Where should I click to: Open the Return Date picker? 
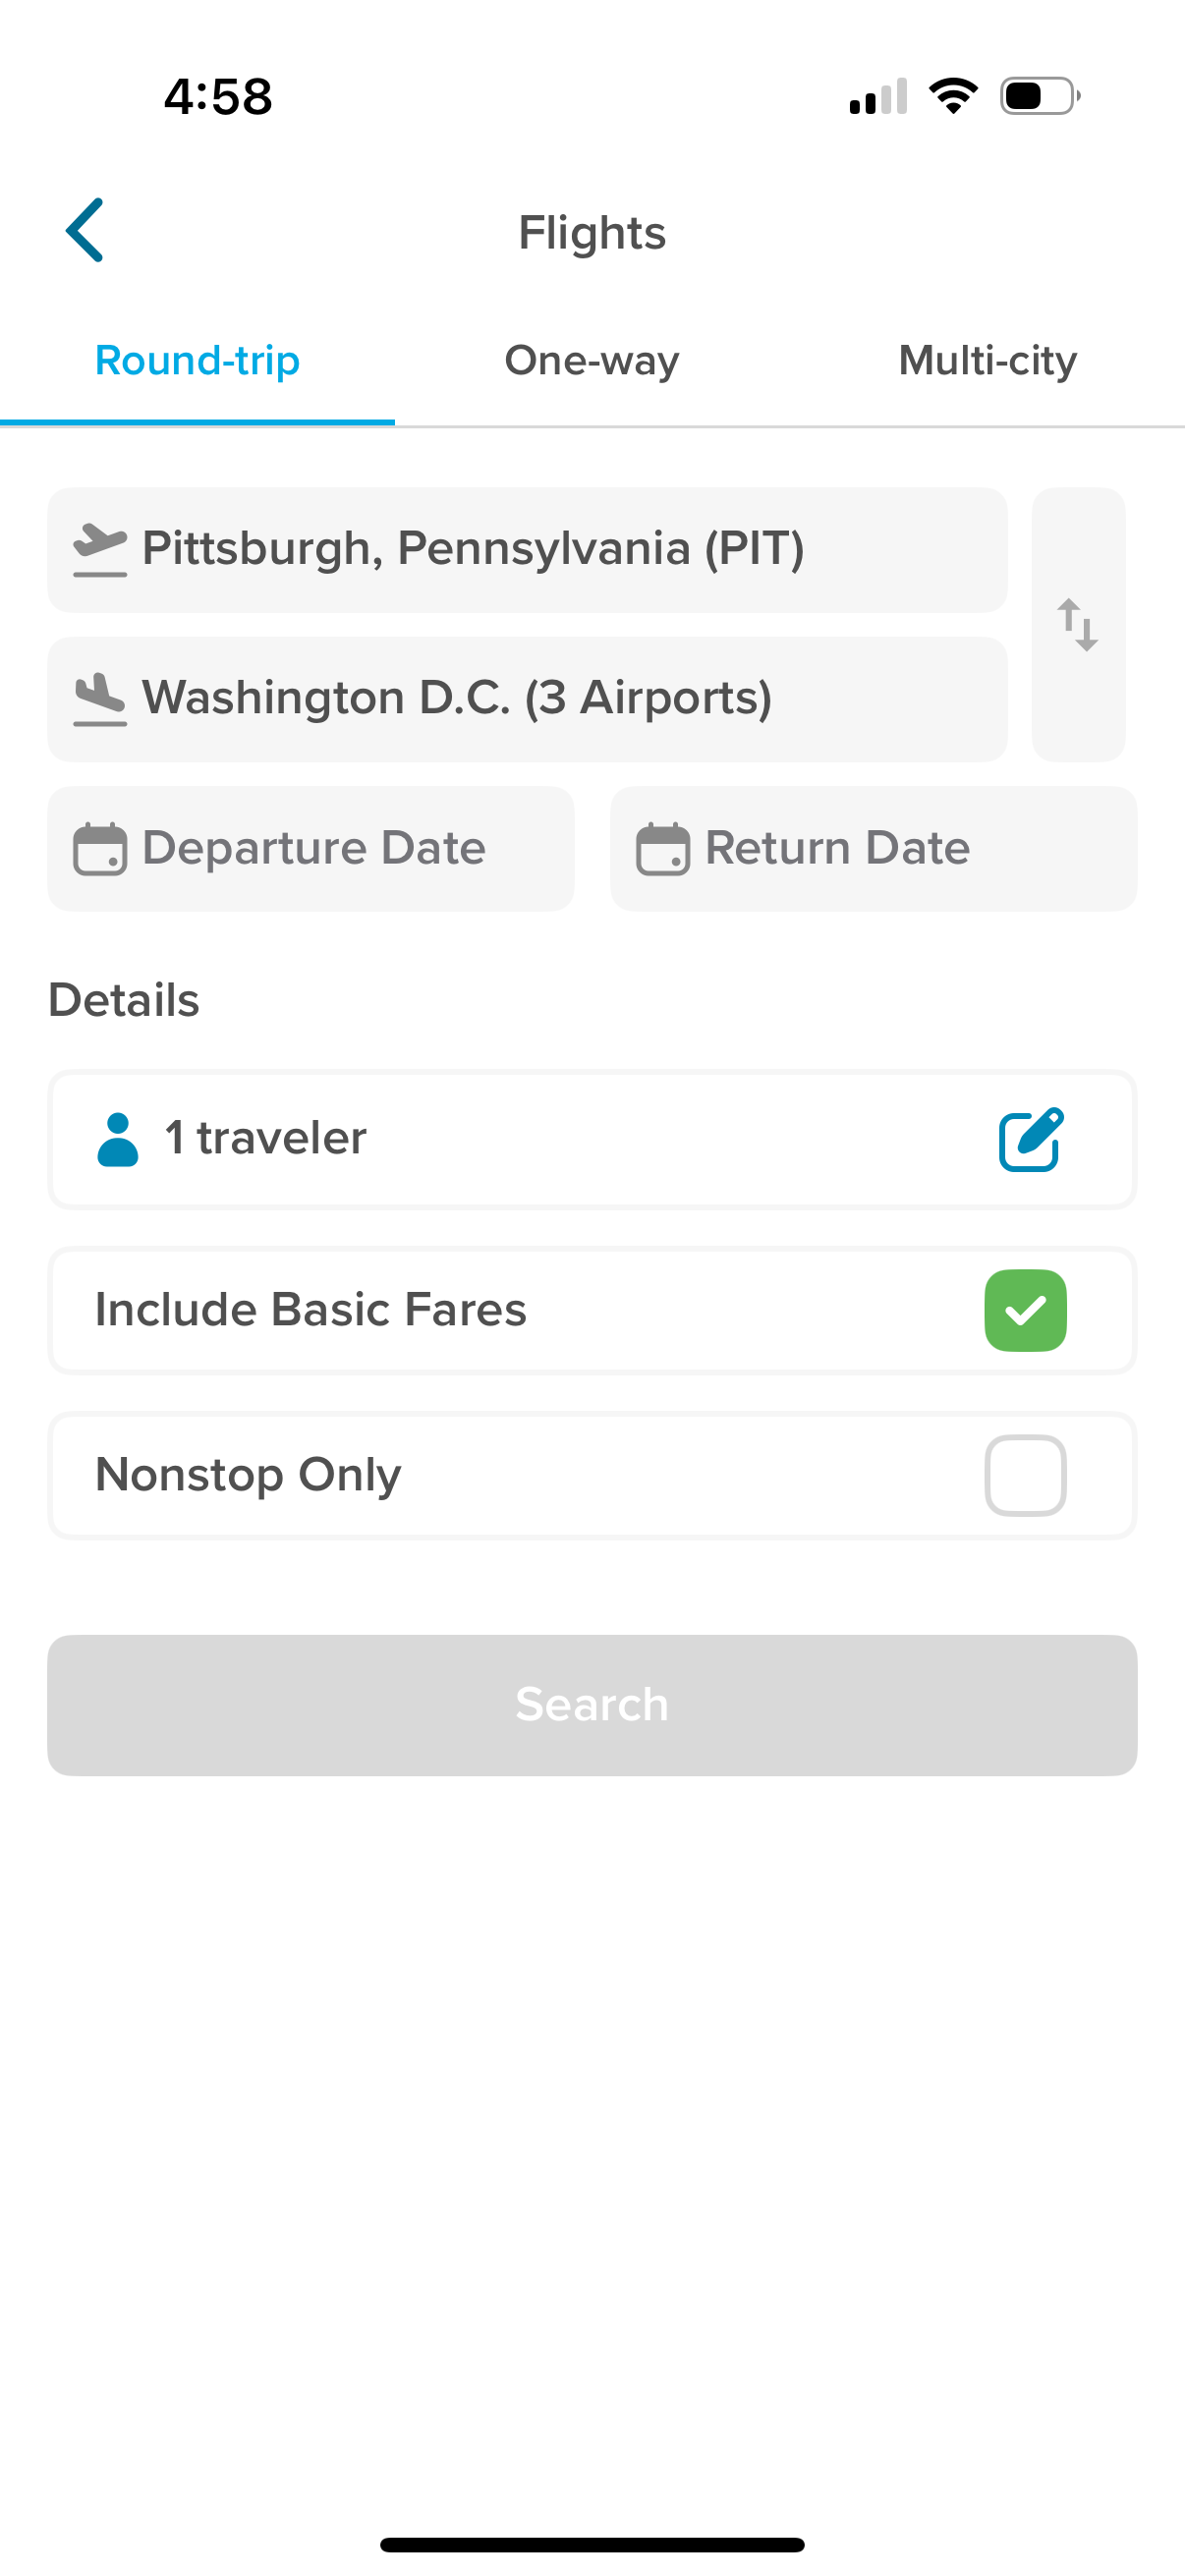click(872, 849)
